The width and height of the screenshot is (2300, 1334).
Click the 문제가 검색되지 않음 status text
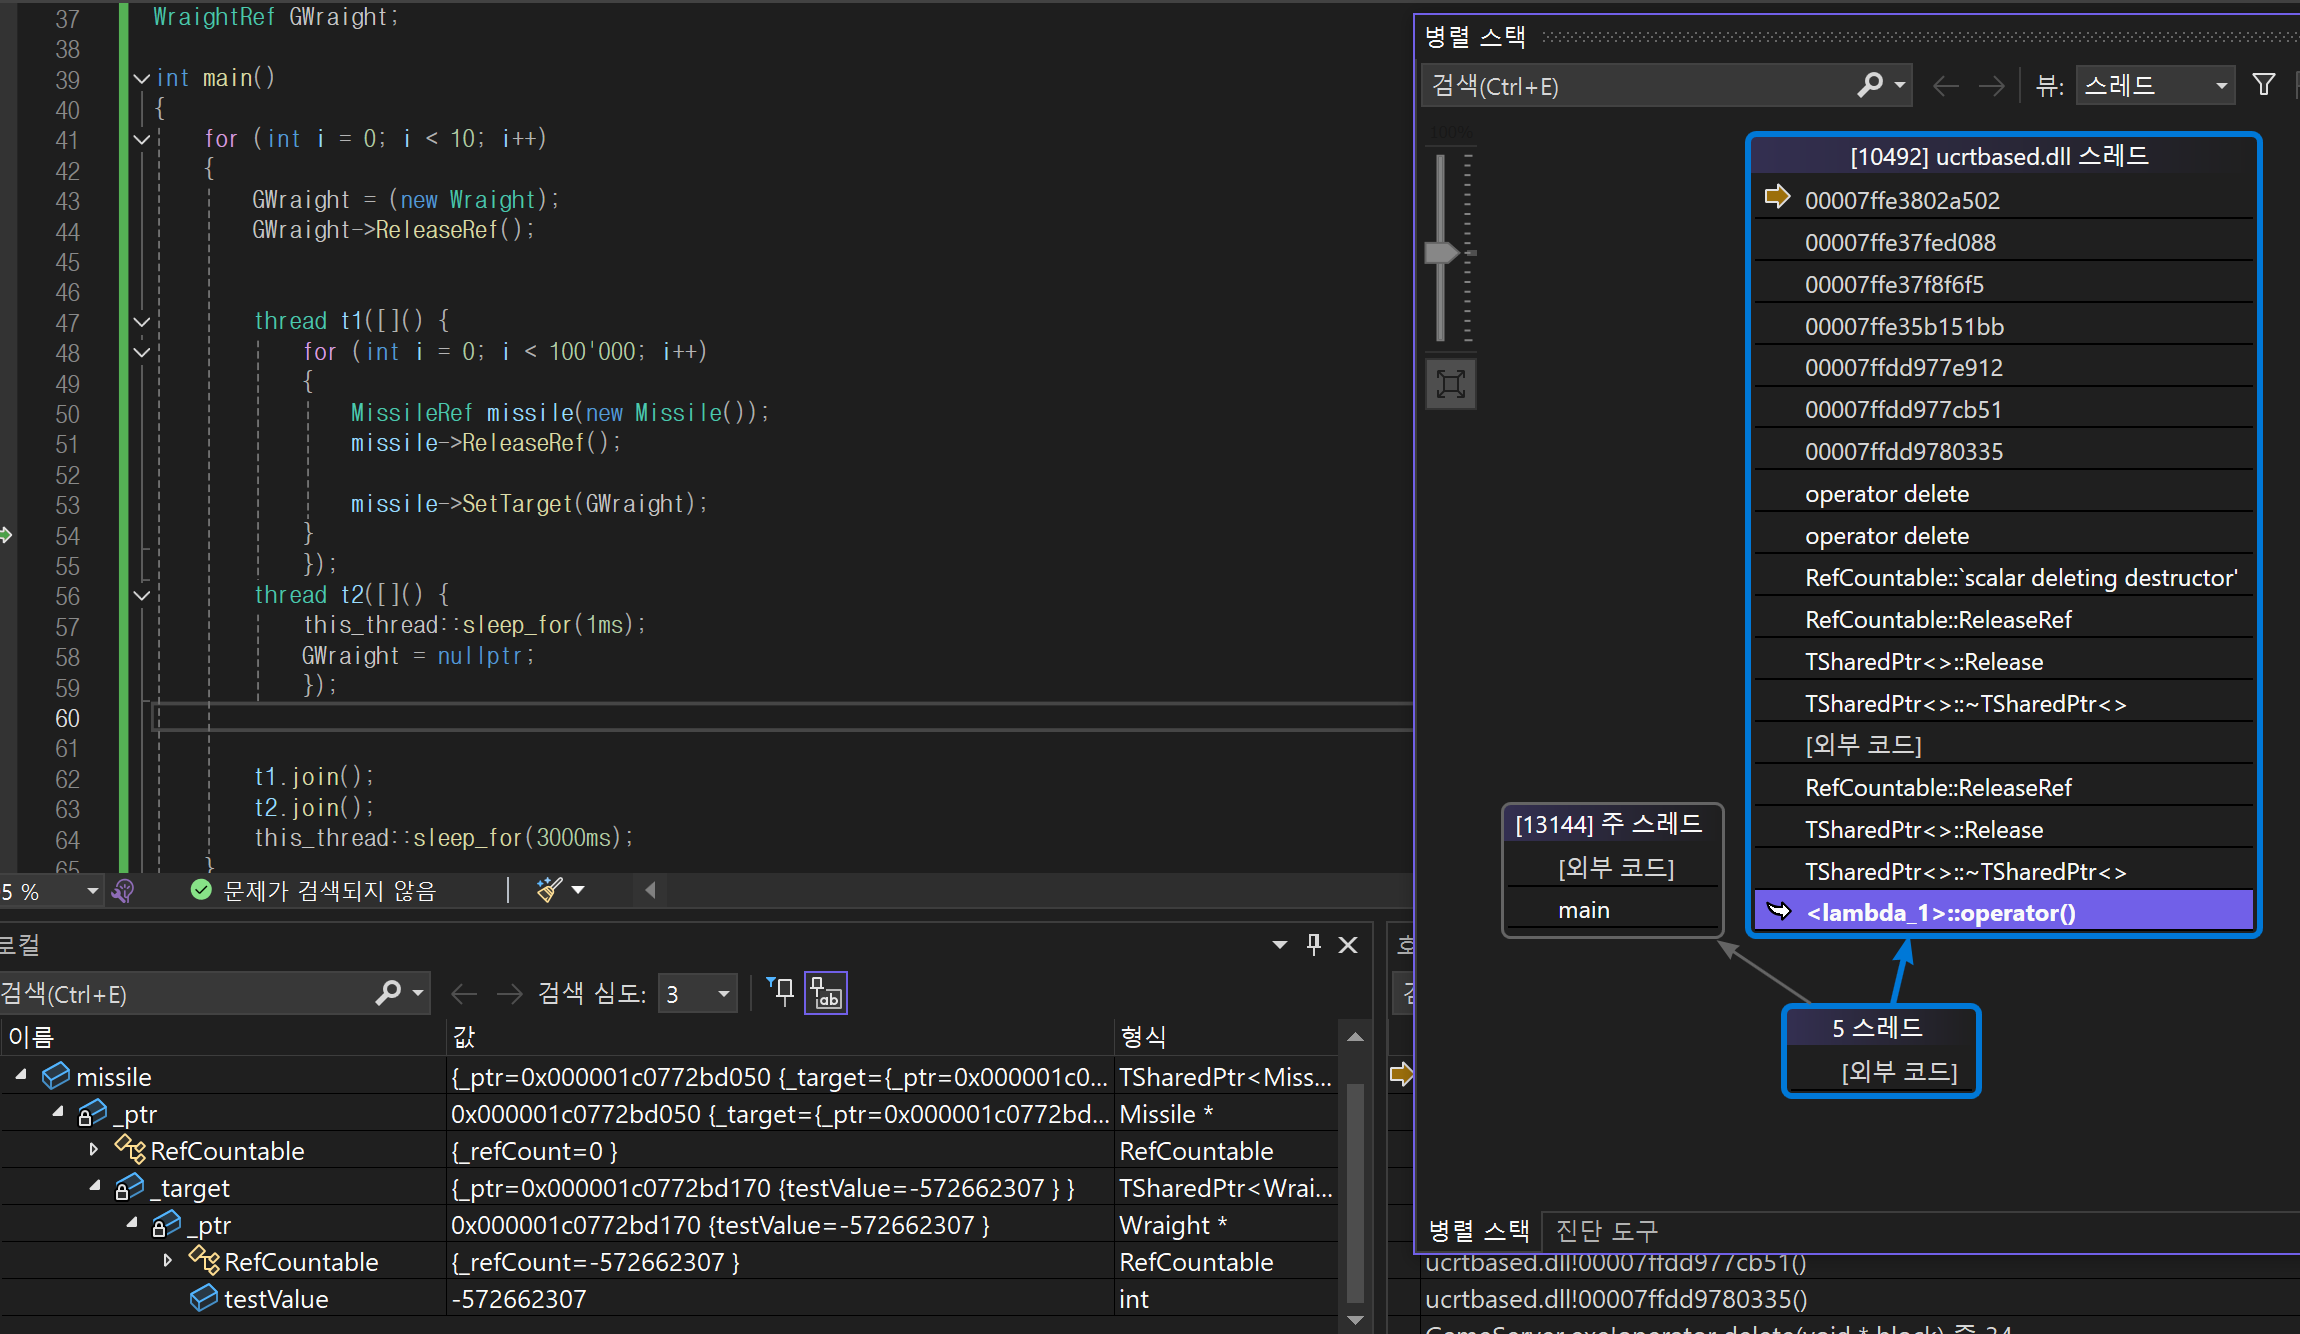pyautogui.click(x=330, y=890)
